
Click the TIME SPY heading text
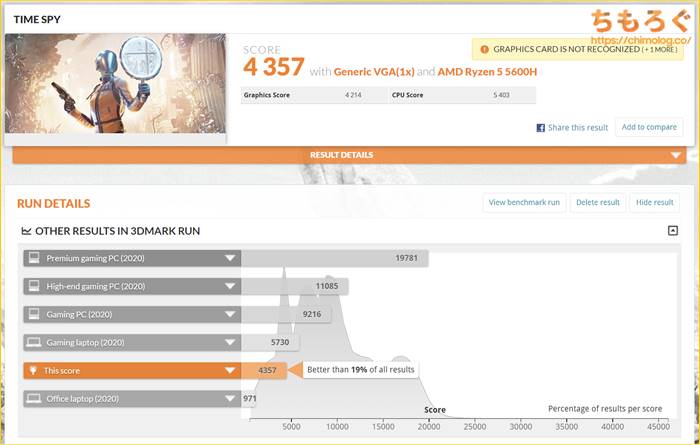click(x=37, y=20)
